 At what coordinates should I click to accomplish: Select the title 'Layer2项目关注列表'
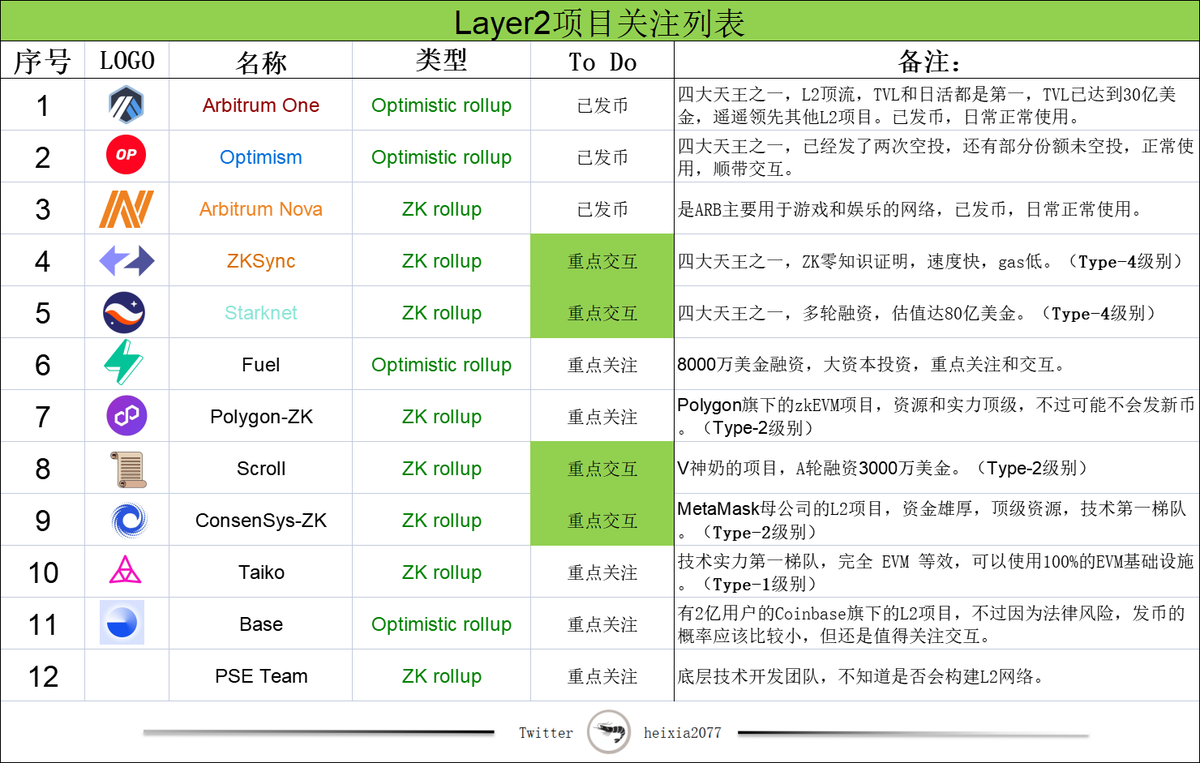point(599,22)
